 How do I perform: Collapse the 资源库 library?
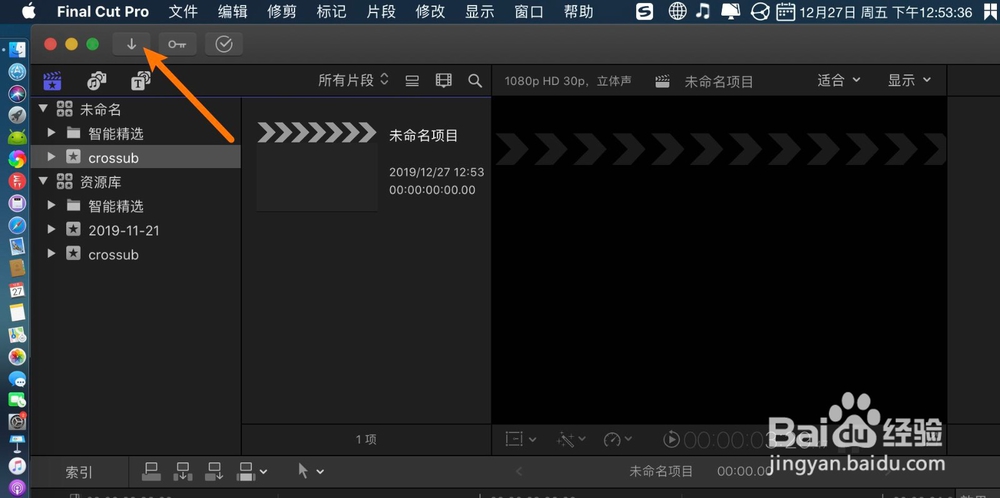click(x=43, y=182)
